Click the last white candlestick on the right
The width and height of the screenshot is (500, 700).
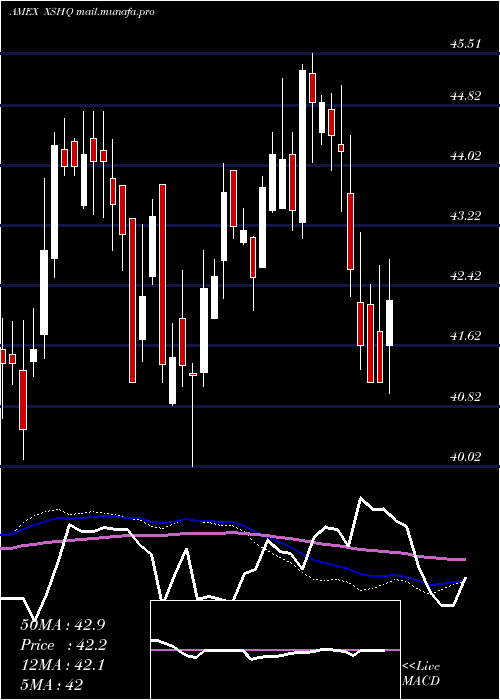(389, 323)
